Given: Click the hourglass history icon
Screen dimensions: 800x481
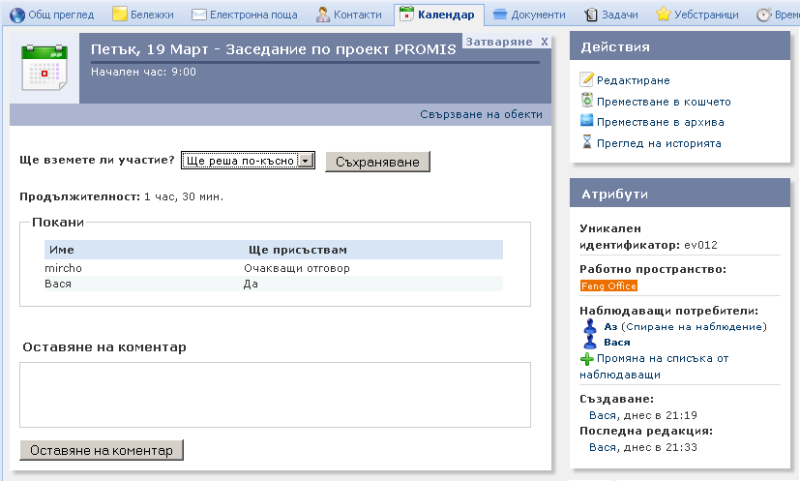Looking at the screenshot, I should pos(587,143).
